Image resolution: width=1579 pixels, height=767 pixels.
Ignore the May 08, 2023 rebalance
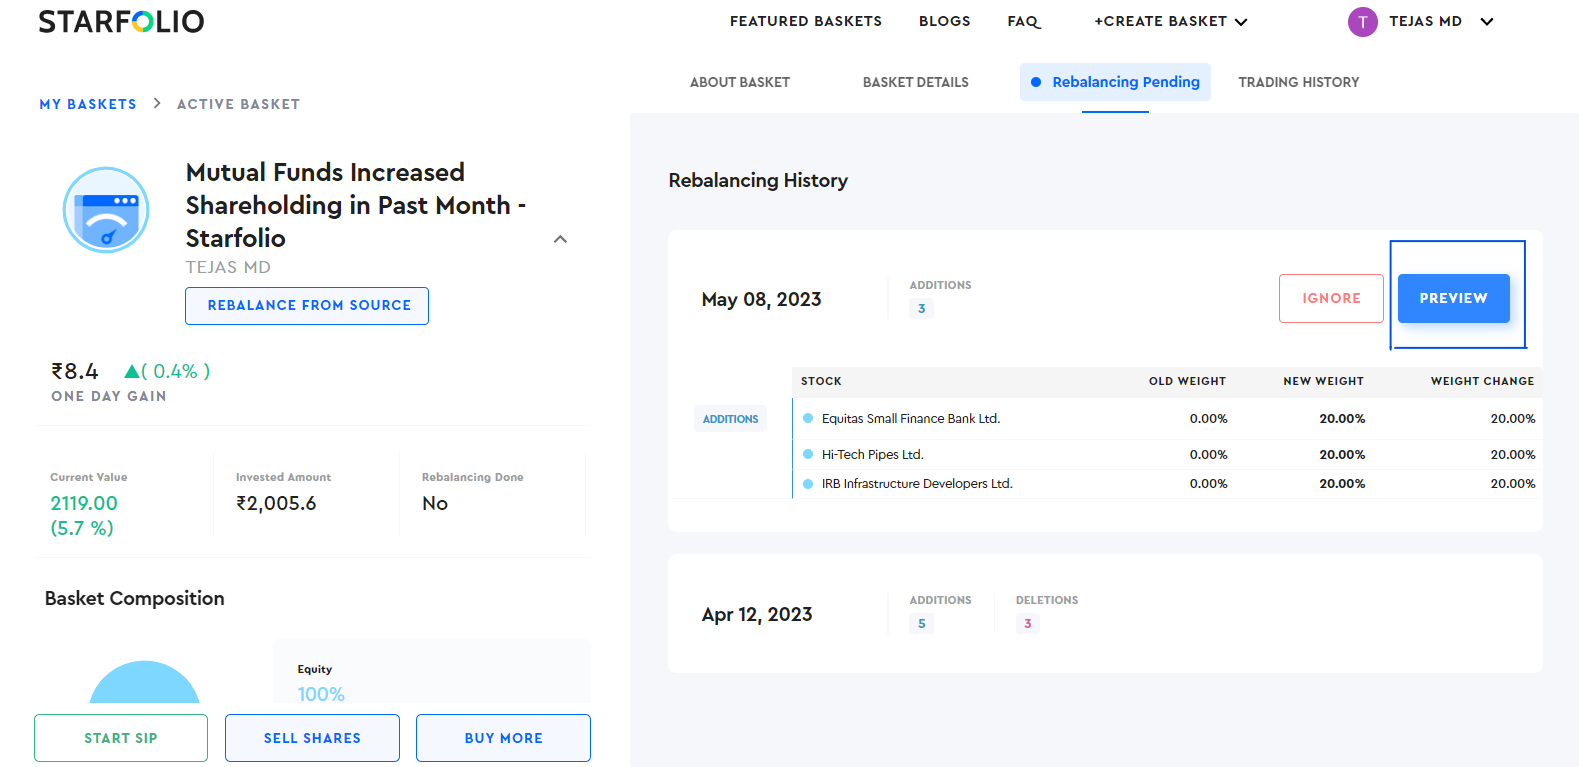[1331, 298]
